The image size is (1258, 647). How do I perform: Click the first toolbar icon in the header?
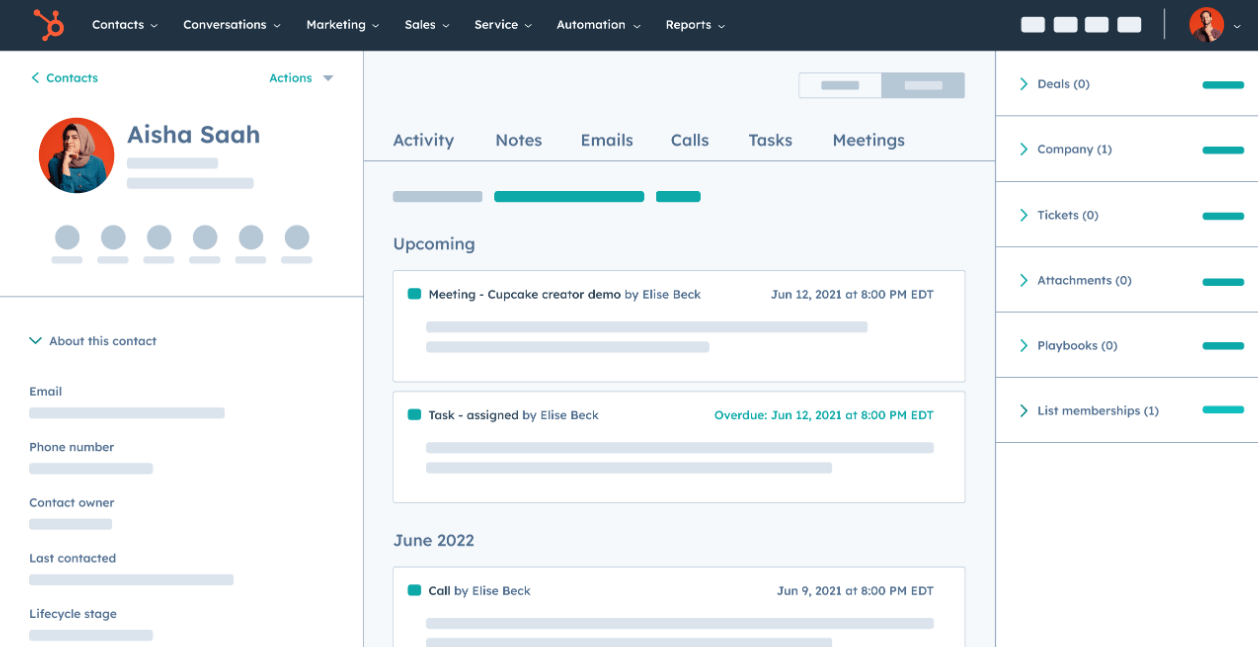point(1032,24)
